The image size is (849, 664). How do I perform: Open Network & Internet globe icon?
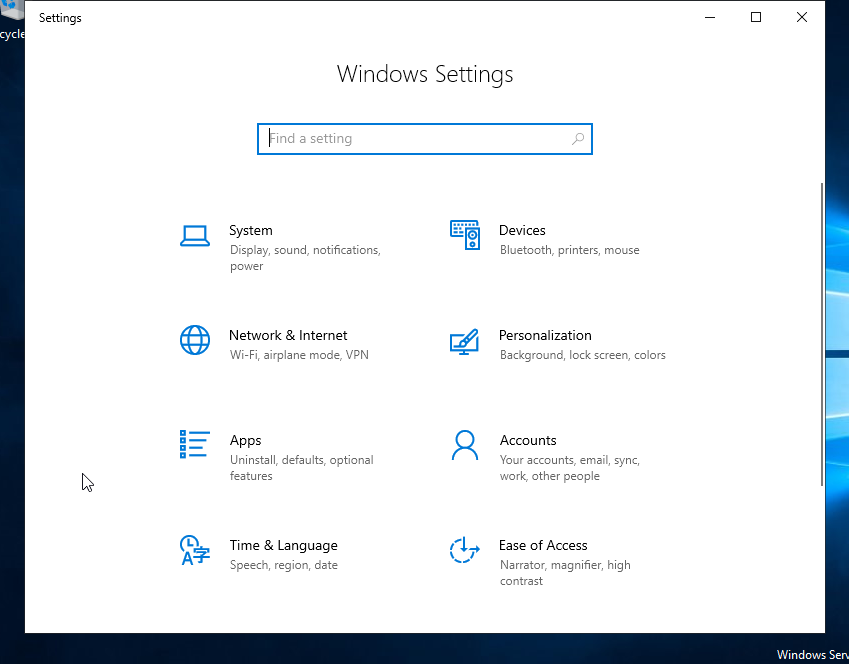195,340
